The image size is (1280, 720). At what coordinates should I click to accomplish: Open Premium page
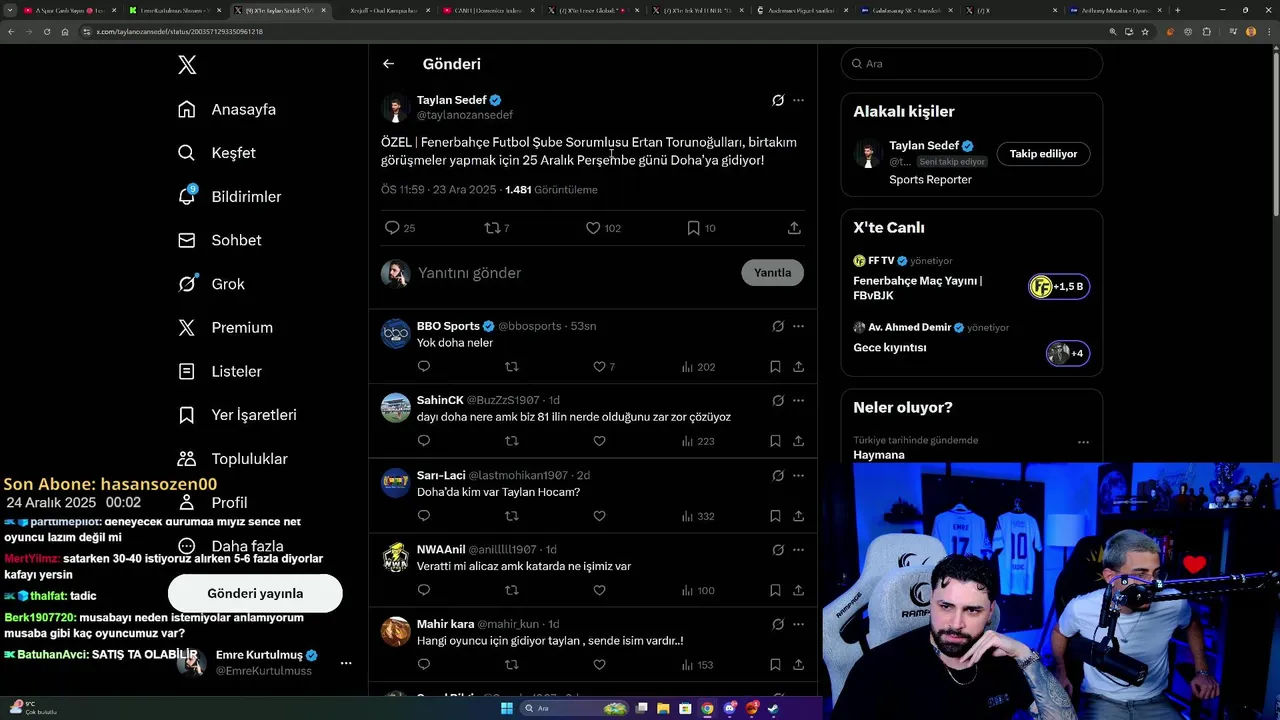click(x=225, y=327)
